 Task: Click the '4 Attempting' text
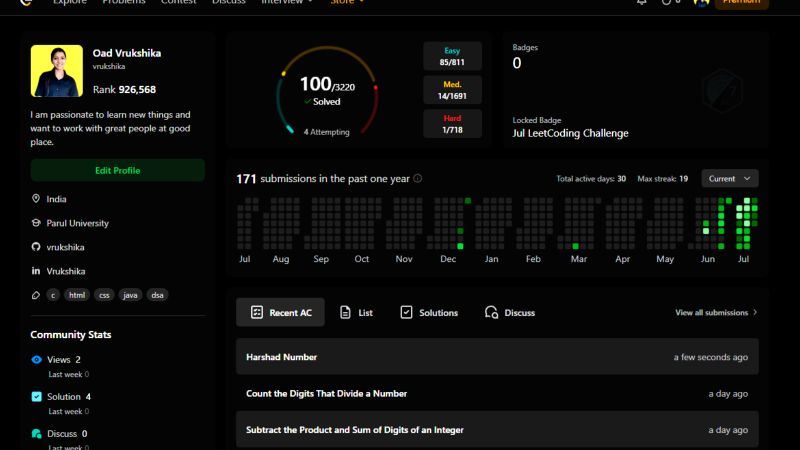[x=327, y=132]
